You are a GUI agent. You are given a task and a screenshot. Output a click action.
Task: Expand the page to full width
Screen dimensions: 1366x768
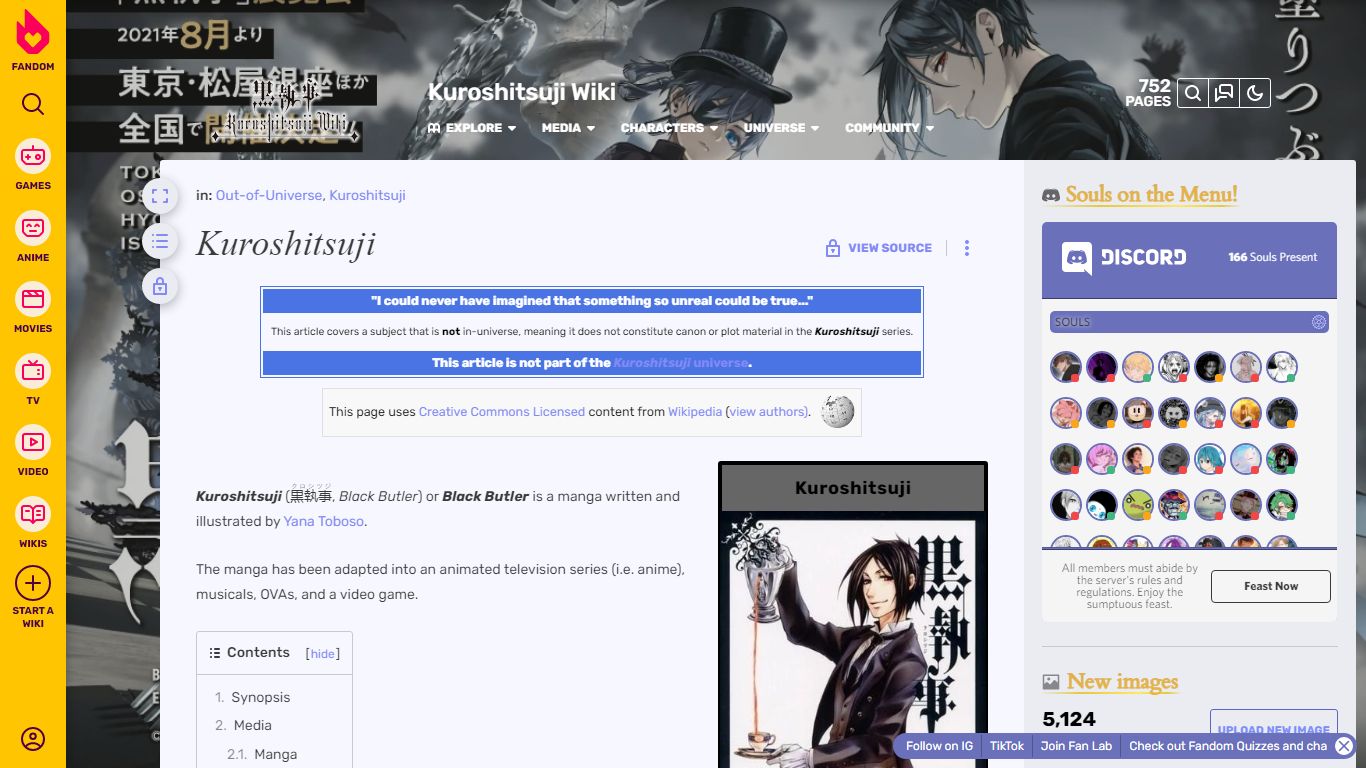click(160, 196)
